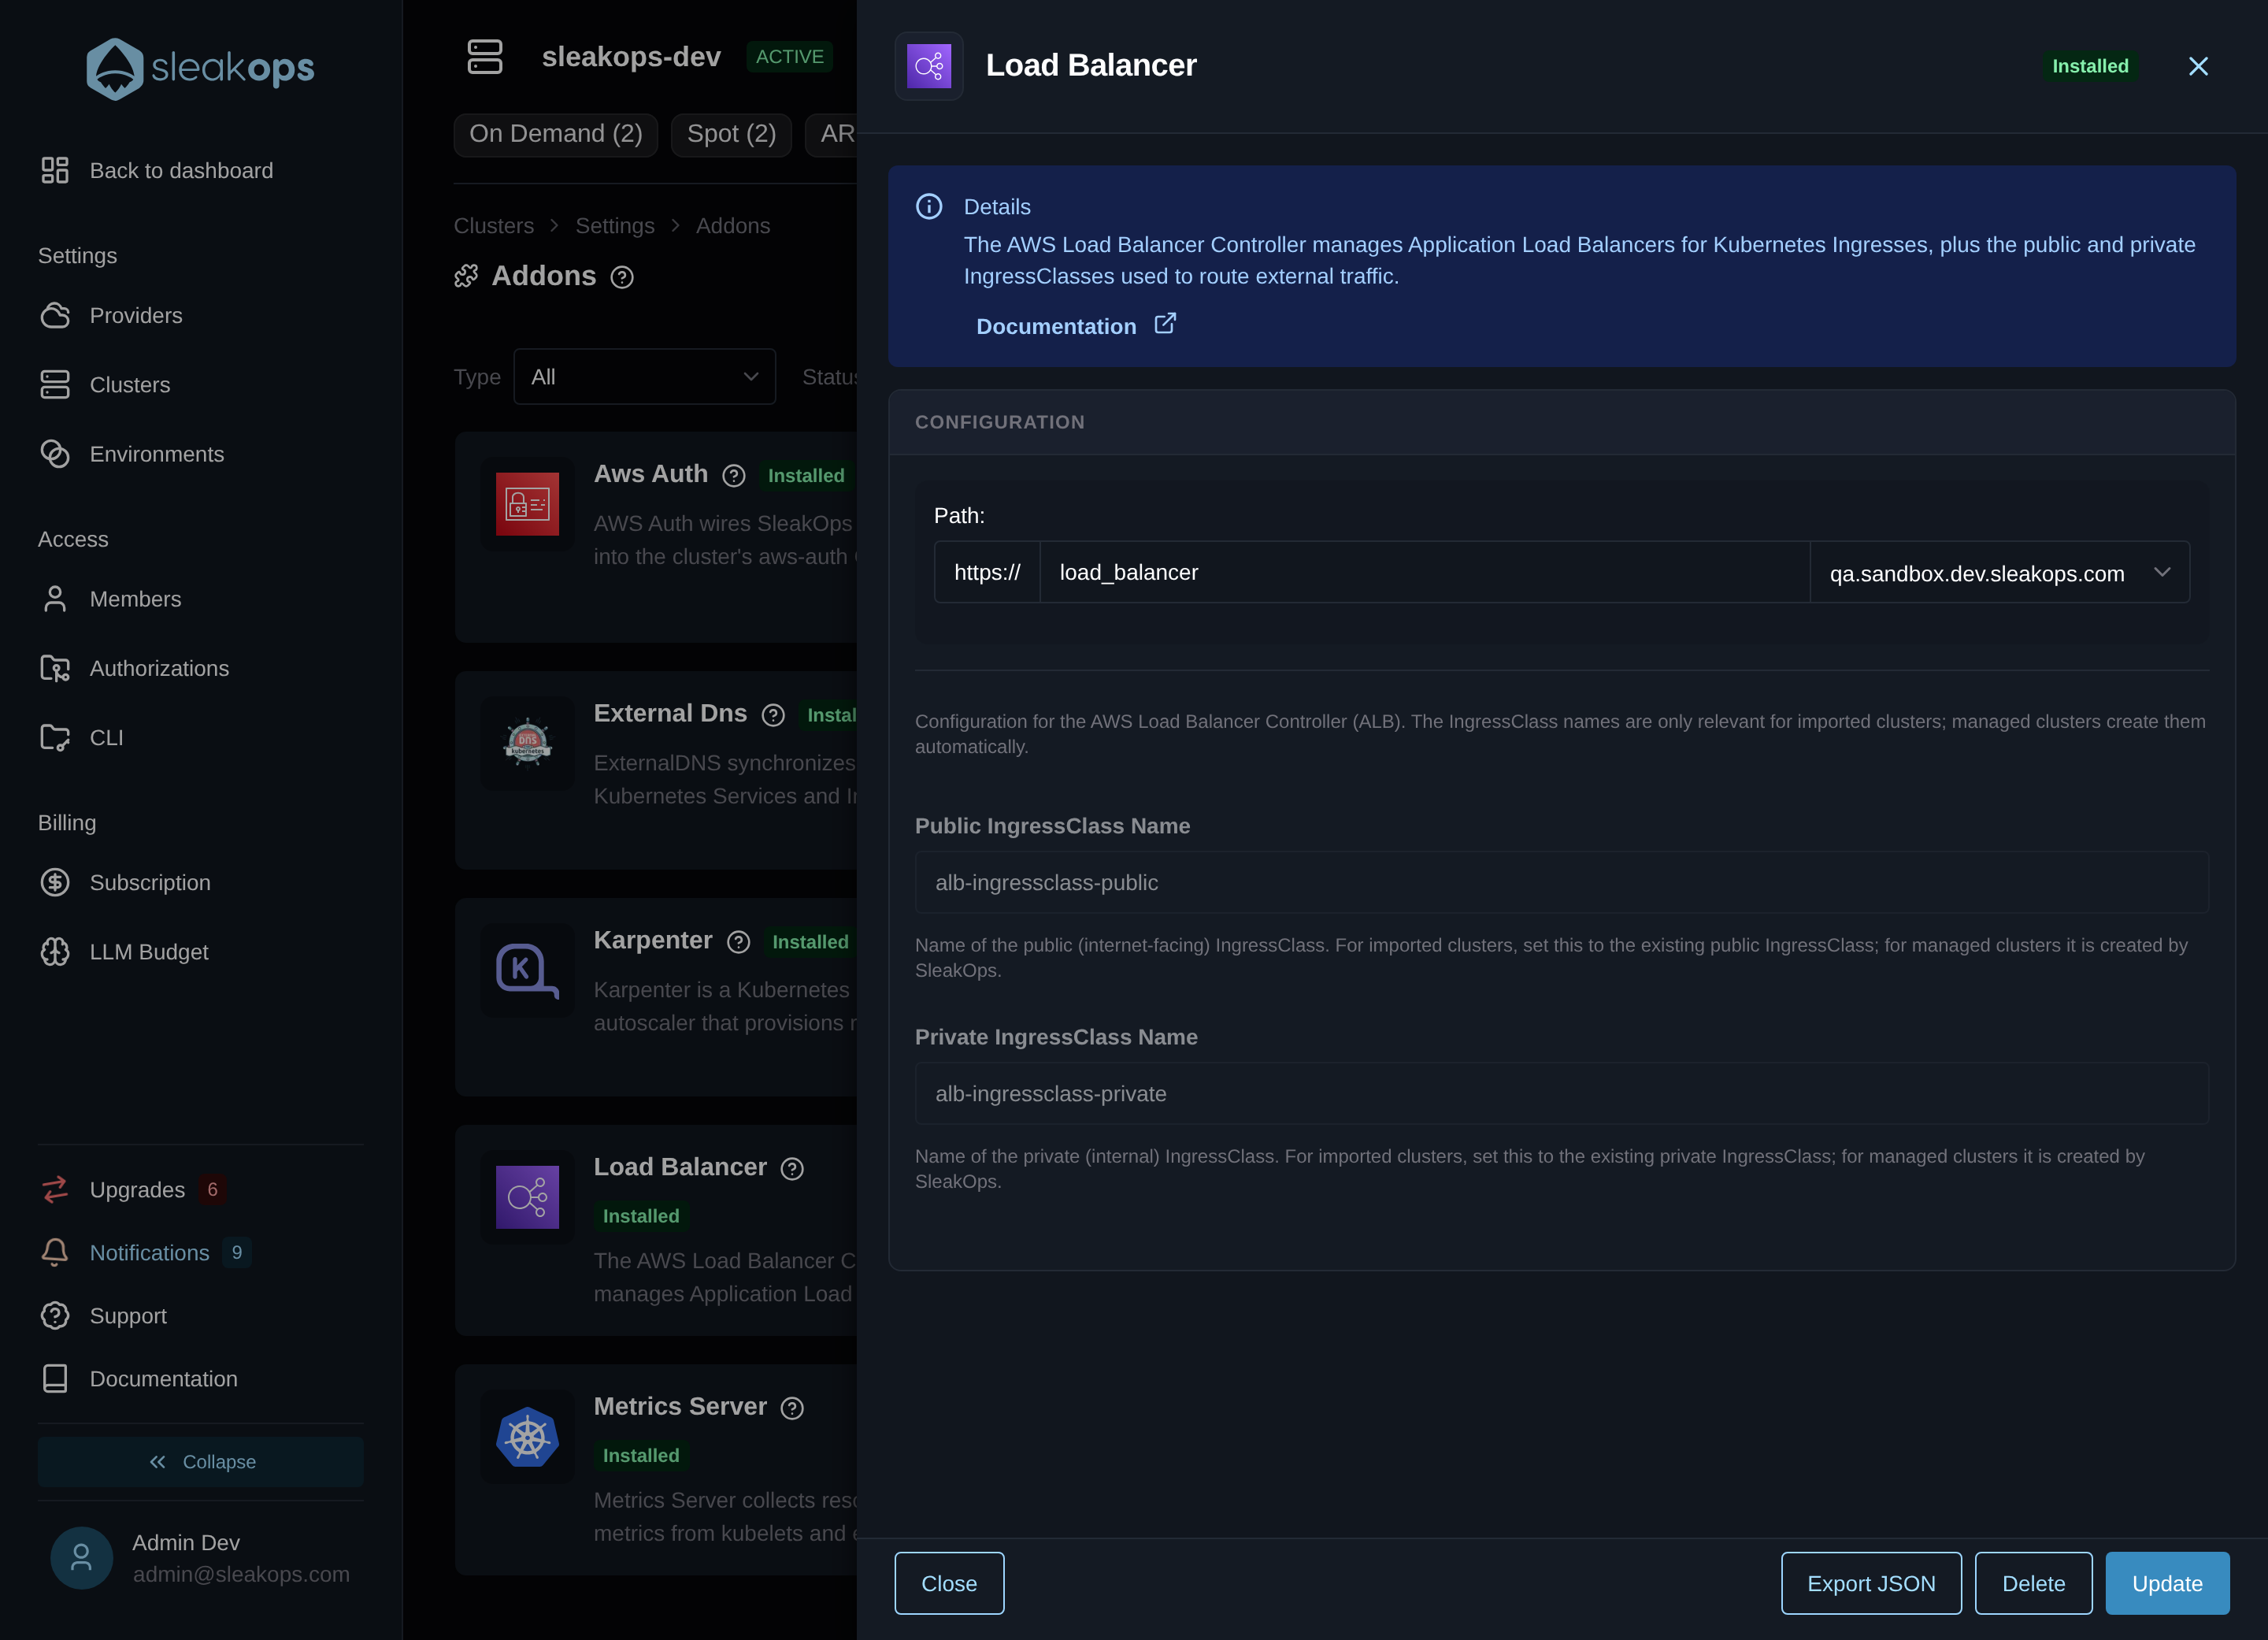Click the help icon beside Addons heading

[622, 277]
